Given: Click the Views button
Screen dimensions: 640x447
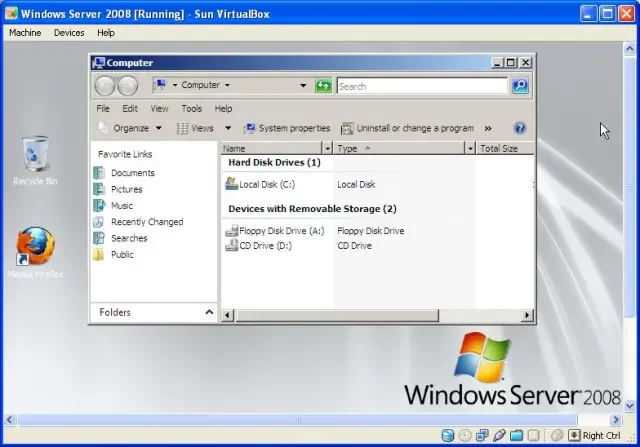Looking at the screenshot, I should (195, 128).
